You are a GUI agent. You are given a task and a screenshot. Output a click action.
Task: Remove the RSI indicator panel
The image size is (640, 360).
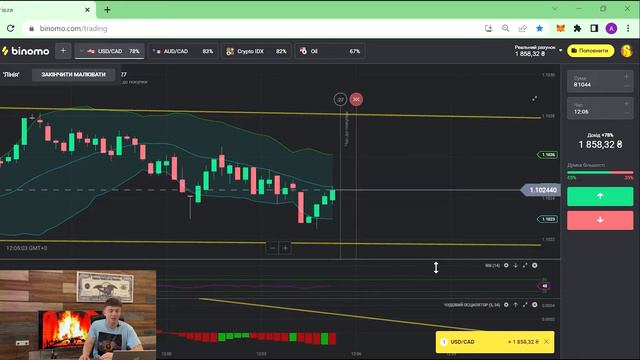(x=534, y=265)
